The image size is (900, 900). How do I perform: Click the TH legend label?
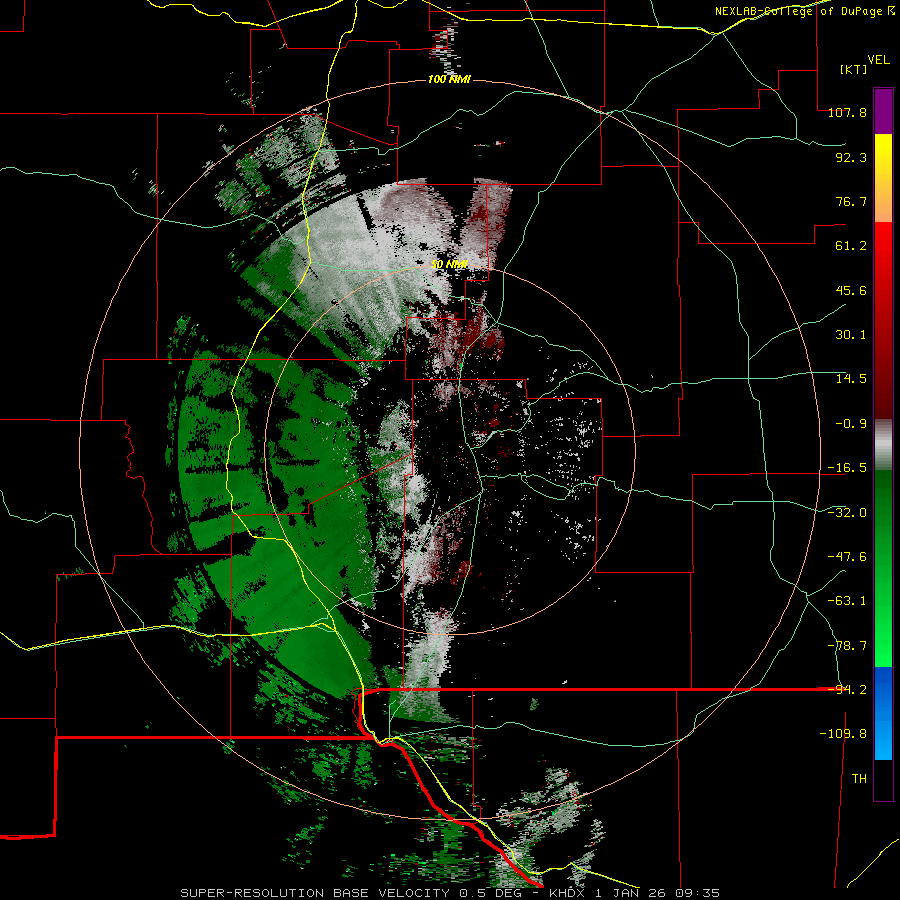[x=859, y=779]
